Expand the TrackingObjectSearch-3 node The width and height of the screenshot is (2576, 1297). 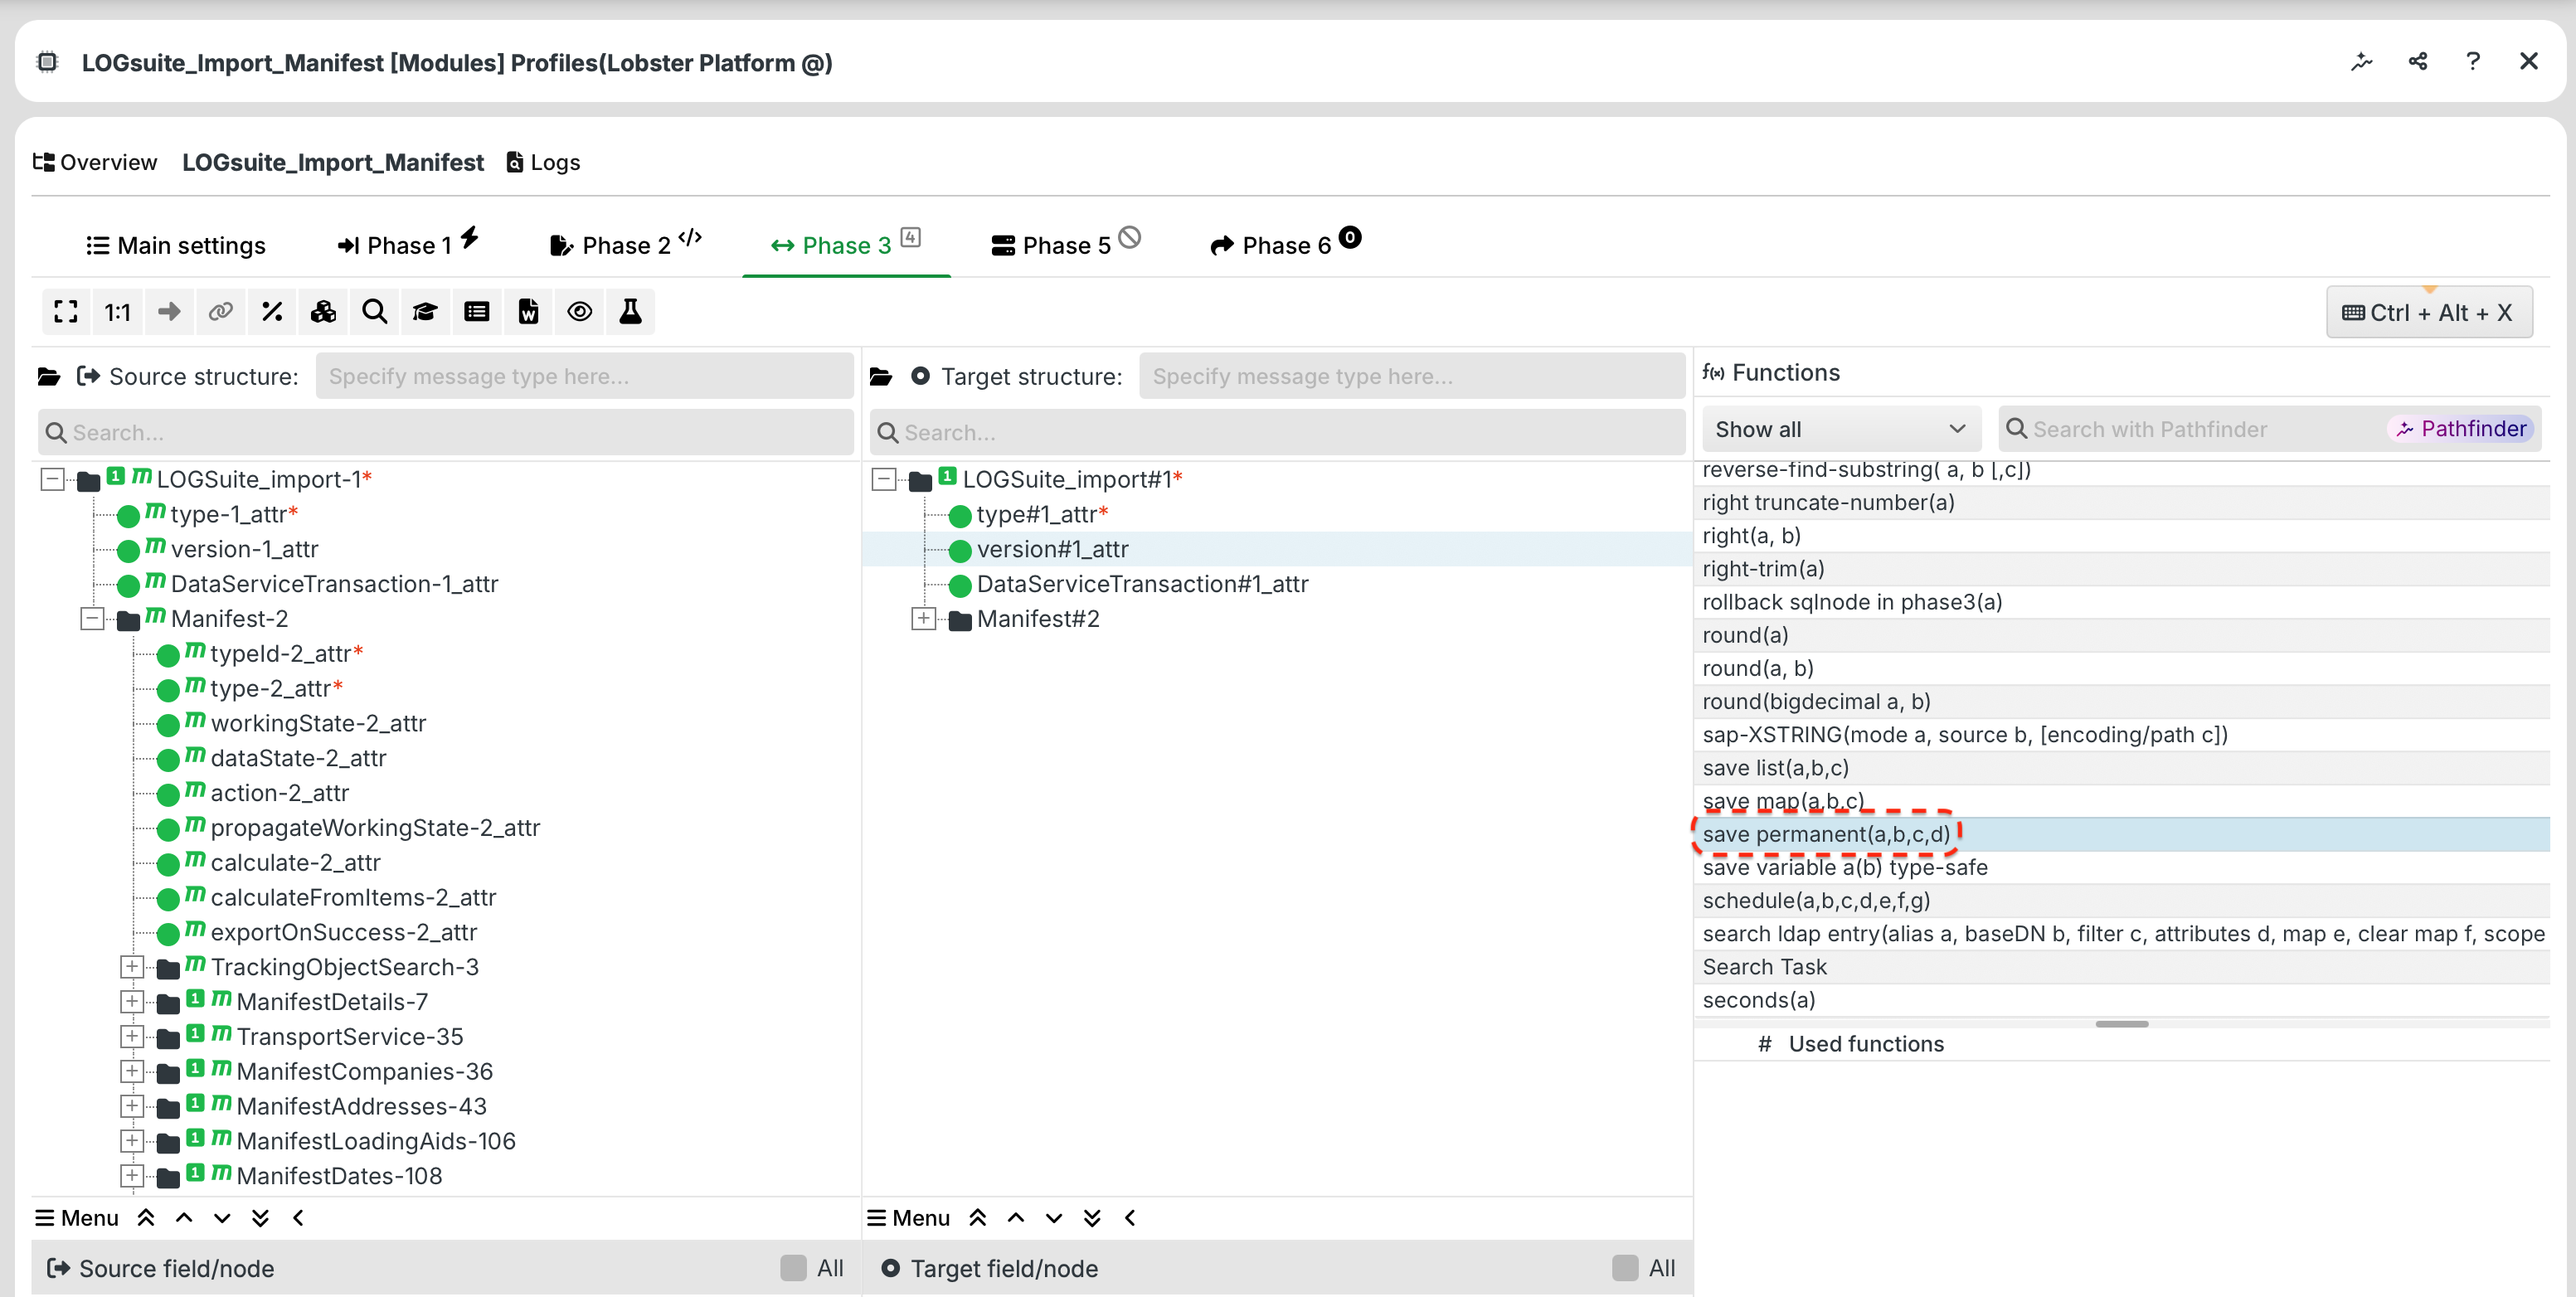click(x=132, y=967)
